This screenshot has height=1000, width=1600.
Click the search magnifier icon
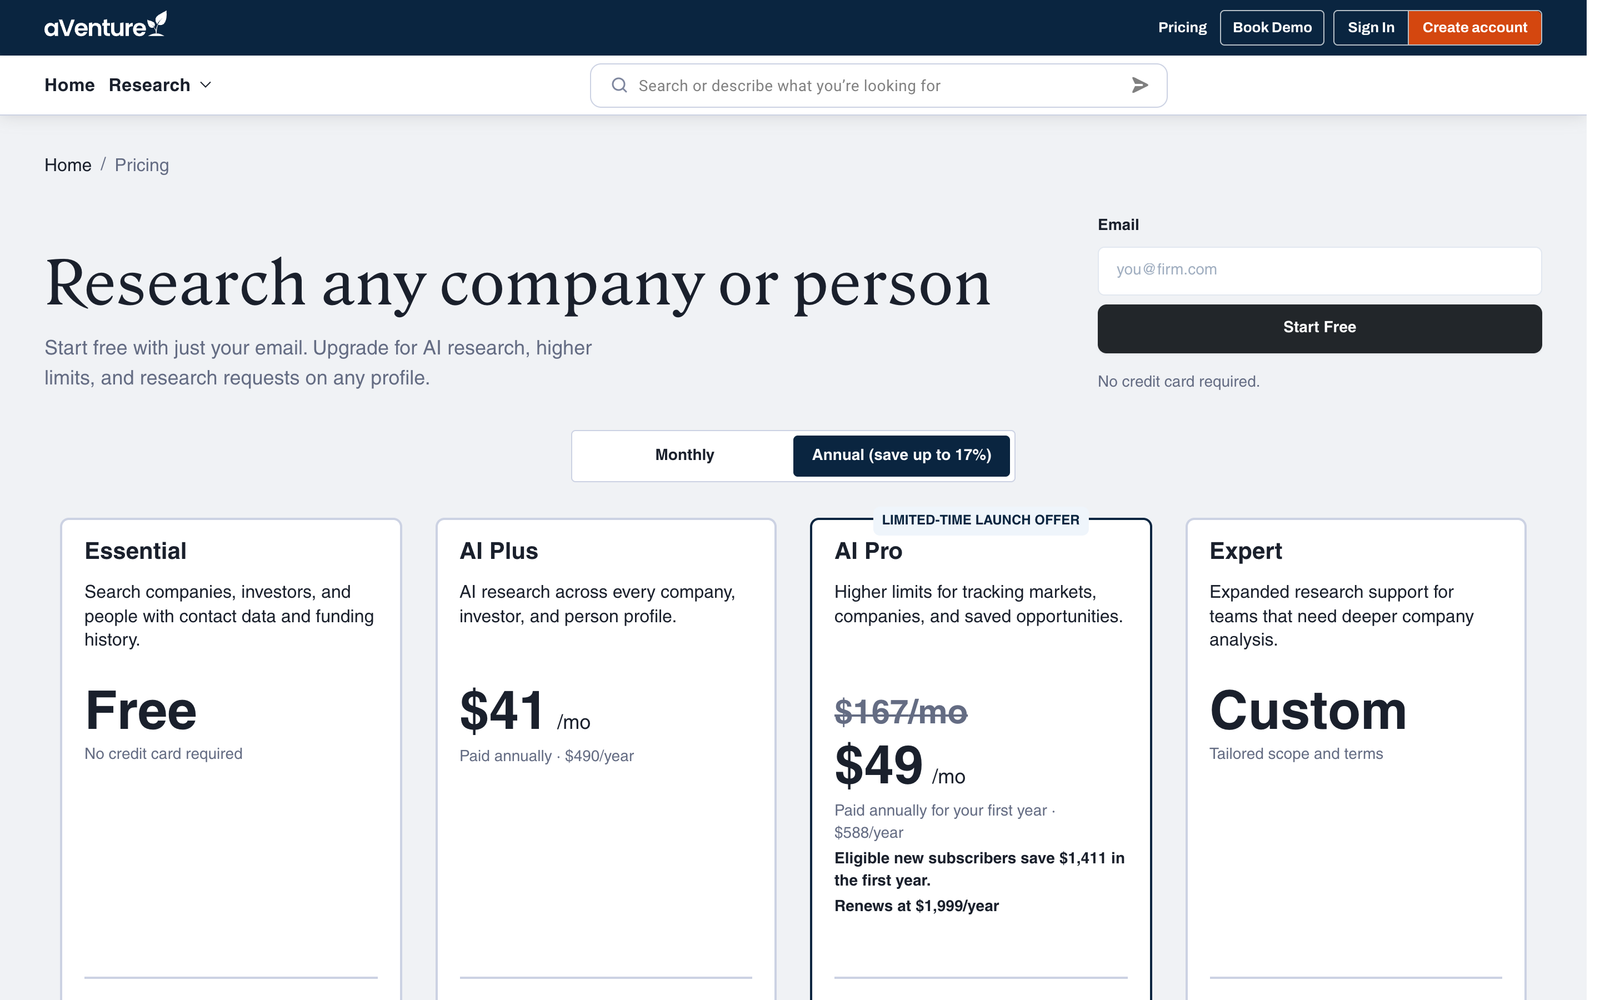pos(619,86)
